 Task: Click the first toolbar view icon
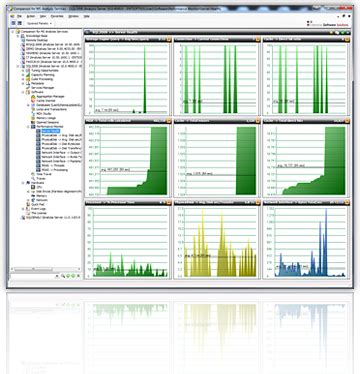pyautogui.click(x=14, y=23)
